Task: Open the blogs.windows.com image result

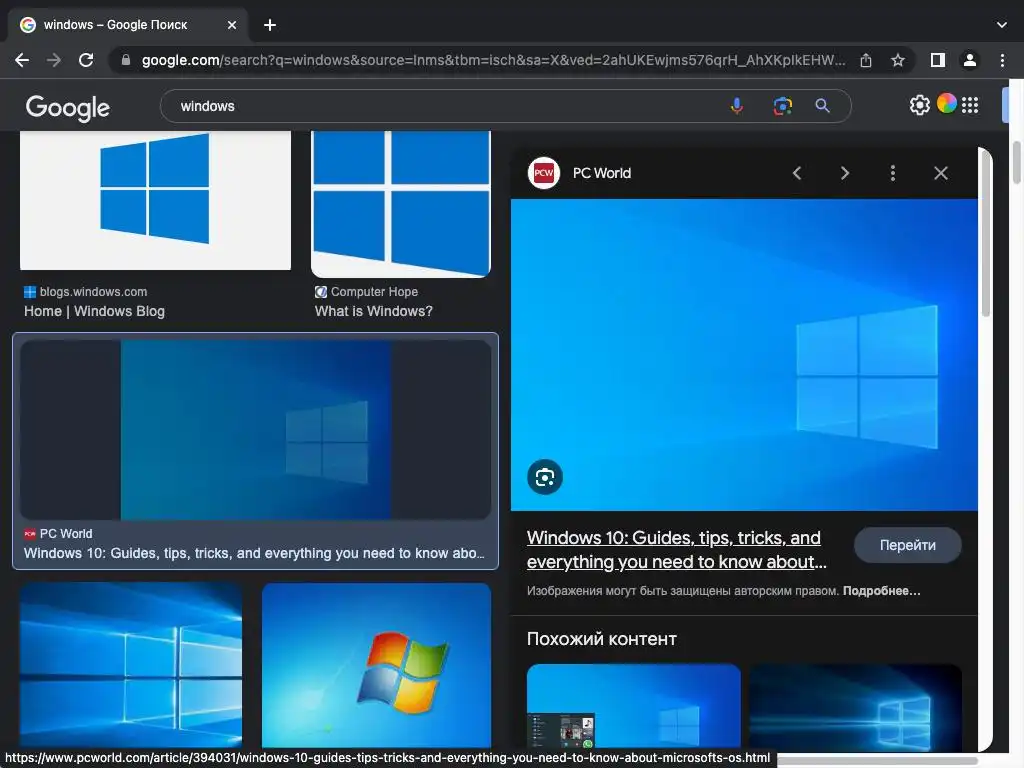Action: tap(155, 200)
